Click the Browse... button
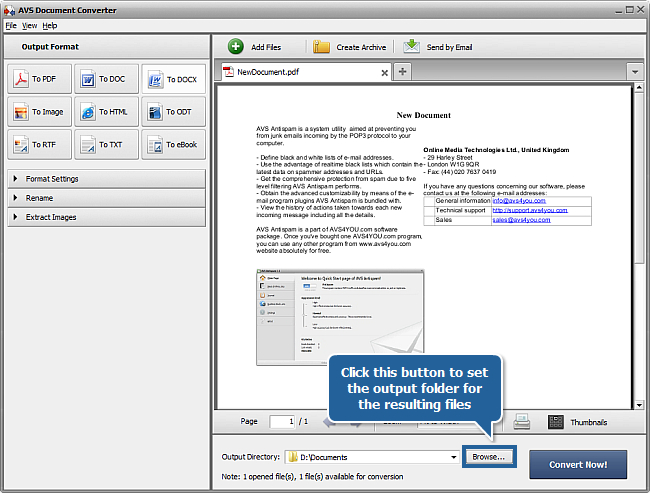 [x=489, y=457]
